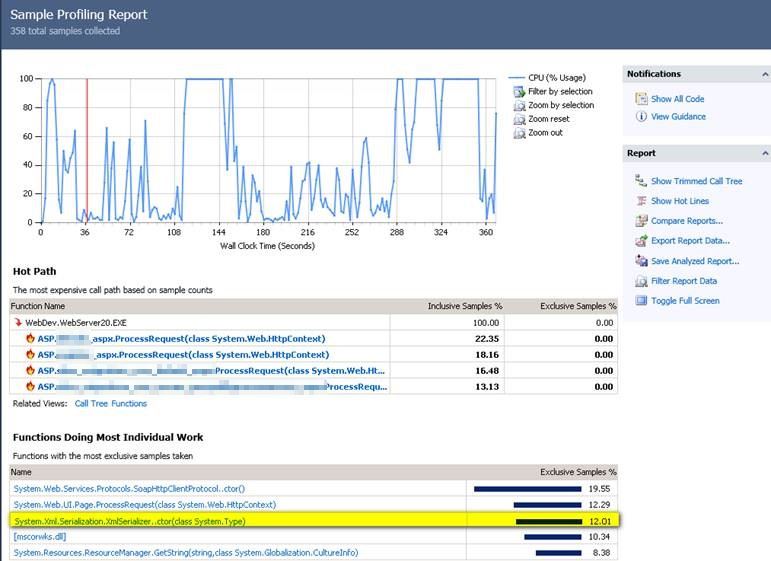Open System.Web.UI.Page.ProcessRequest function
771x561 pixels.
click(x=145, y=505)
